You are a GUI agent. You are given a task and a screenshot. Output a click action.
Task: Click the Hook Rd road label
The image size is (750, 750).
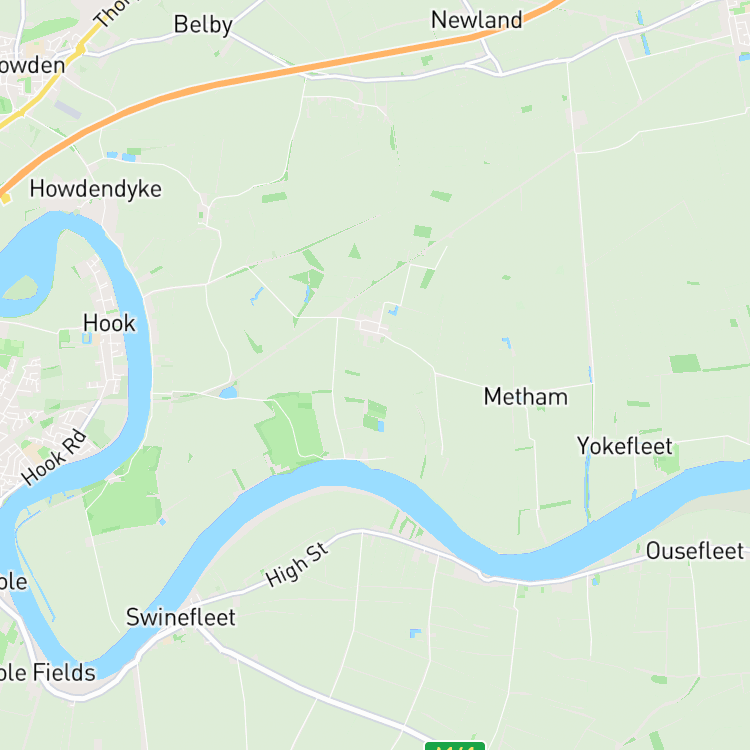coord(54,458)
